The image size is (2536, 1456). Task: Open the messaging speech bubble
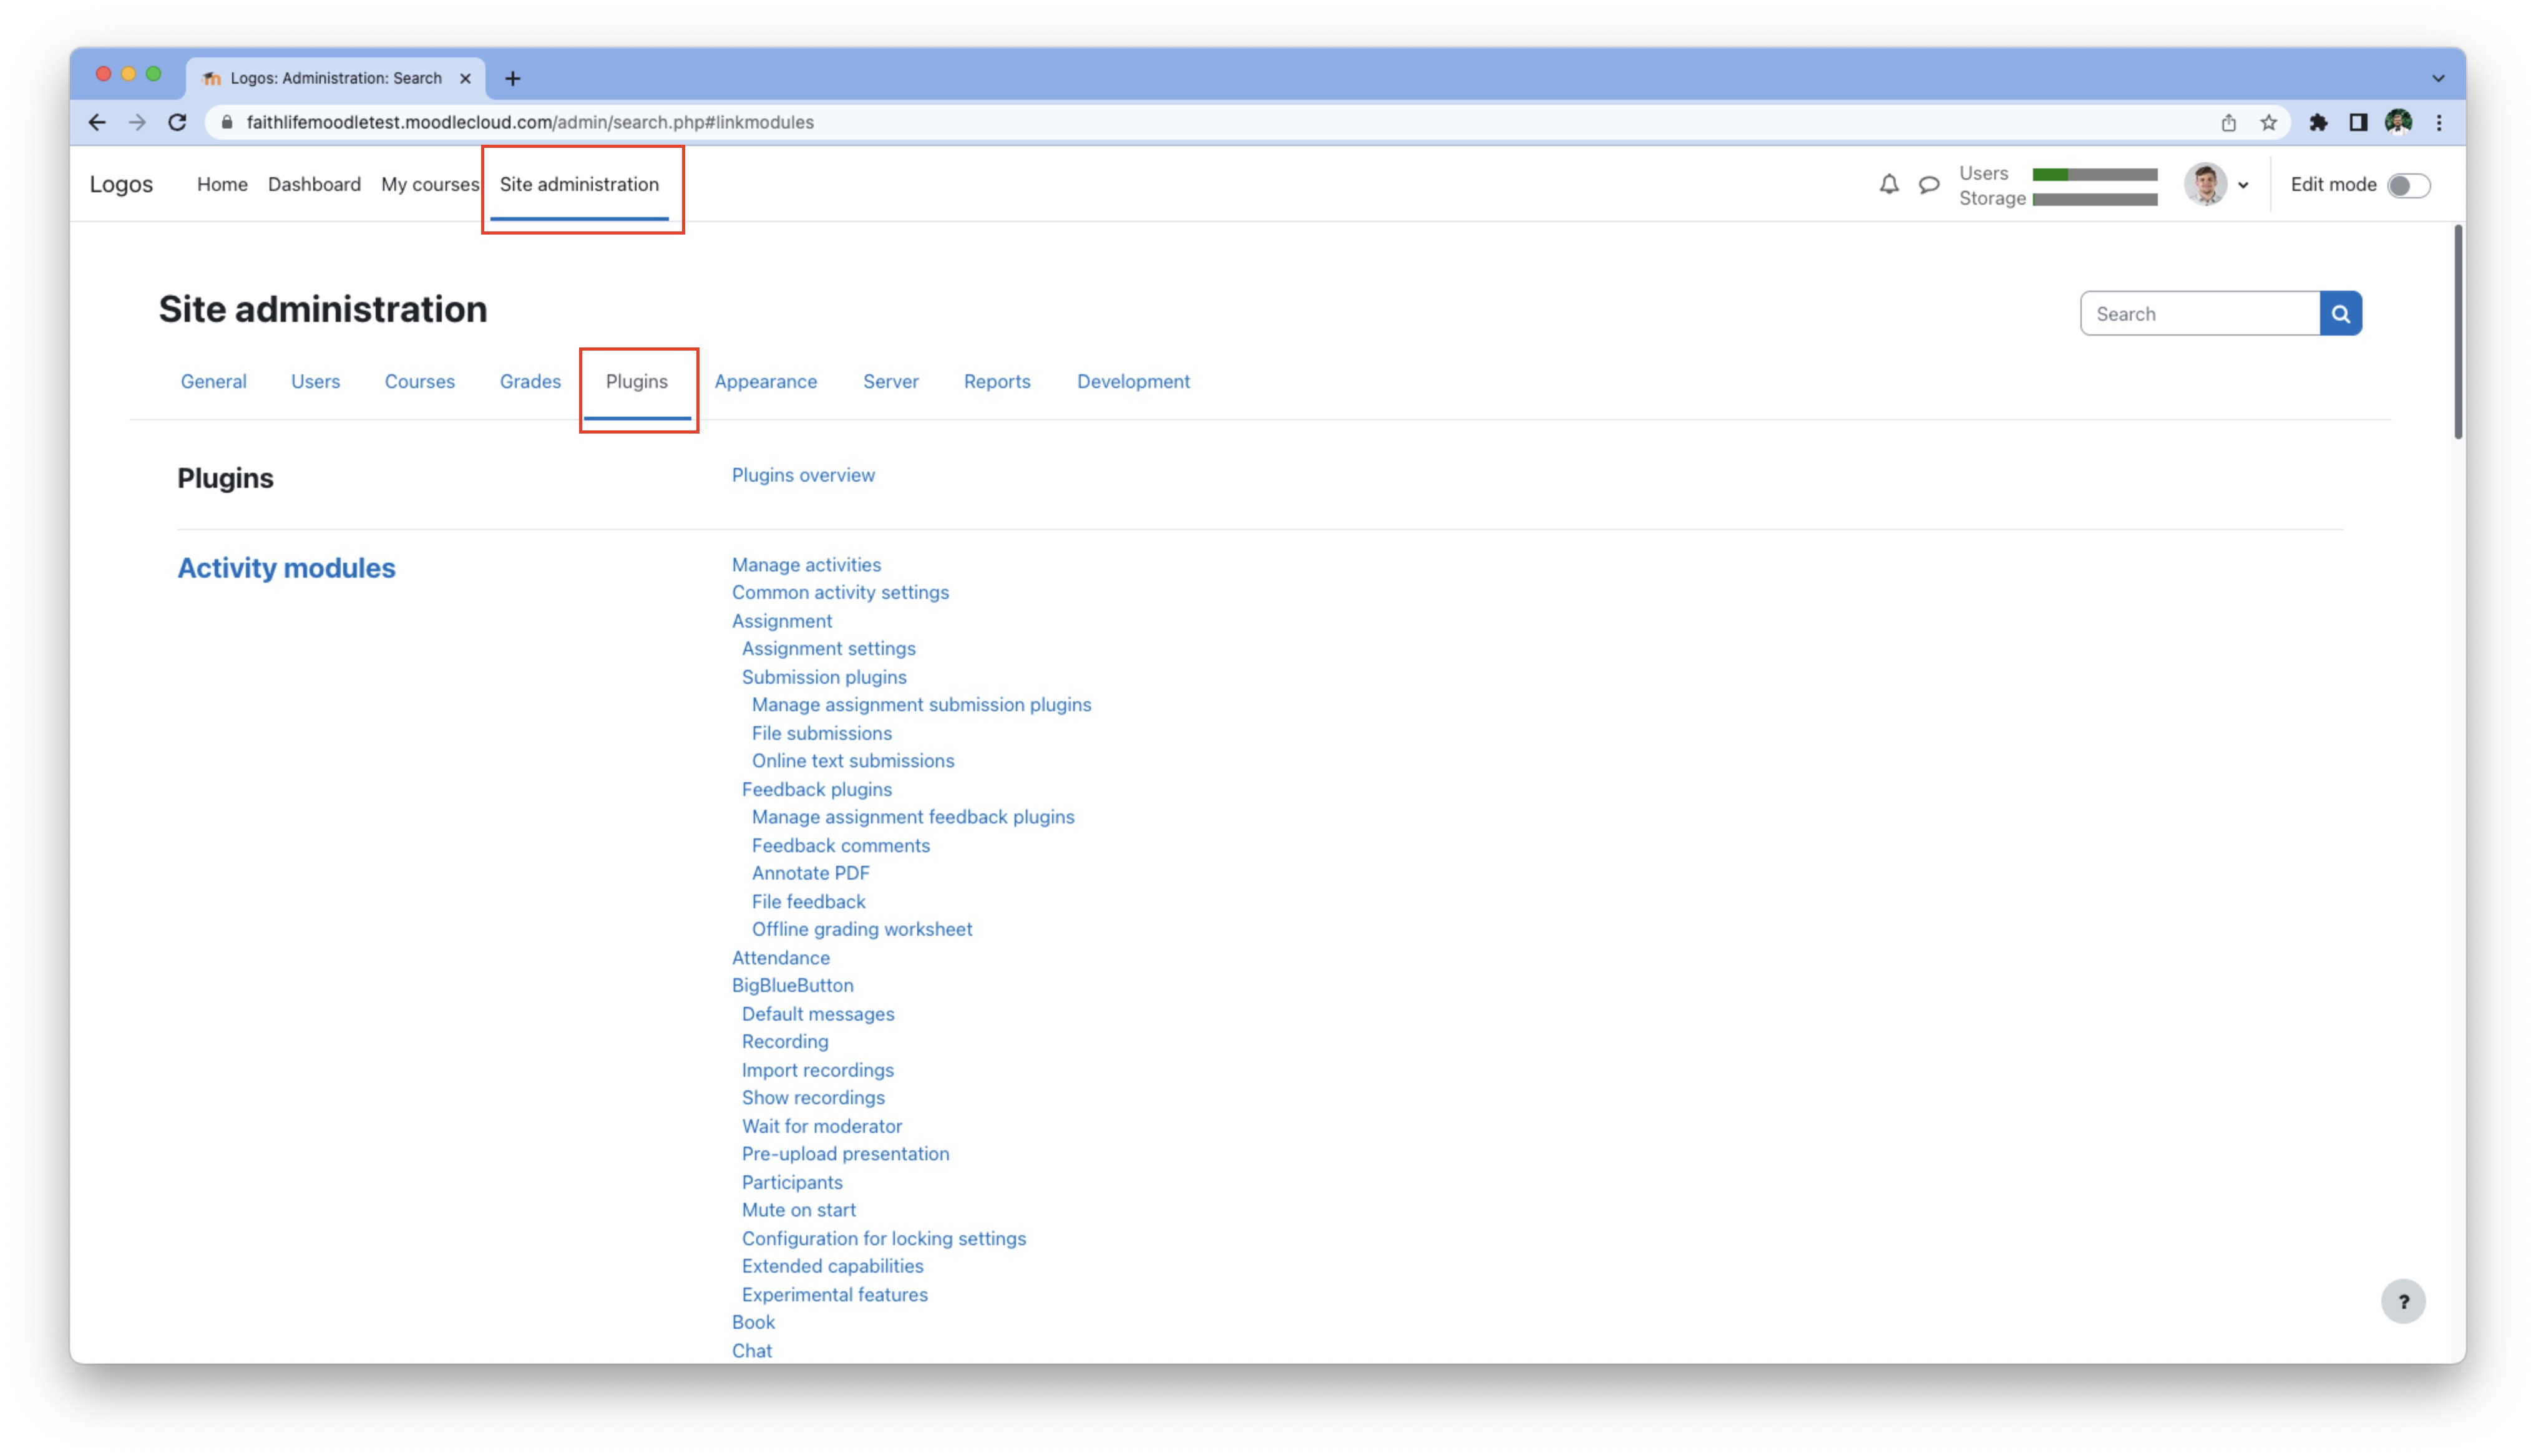(1929, 185)
